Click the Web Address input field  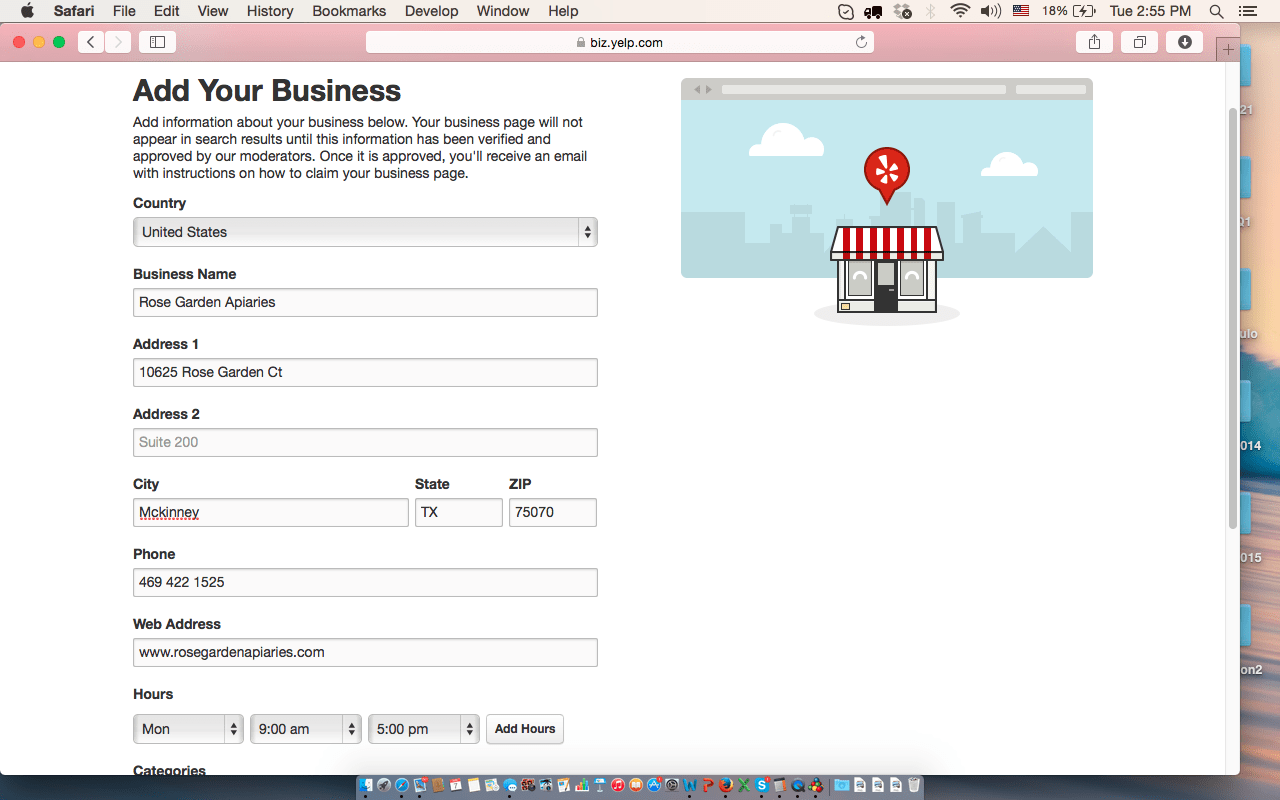[x=365, y=652]
